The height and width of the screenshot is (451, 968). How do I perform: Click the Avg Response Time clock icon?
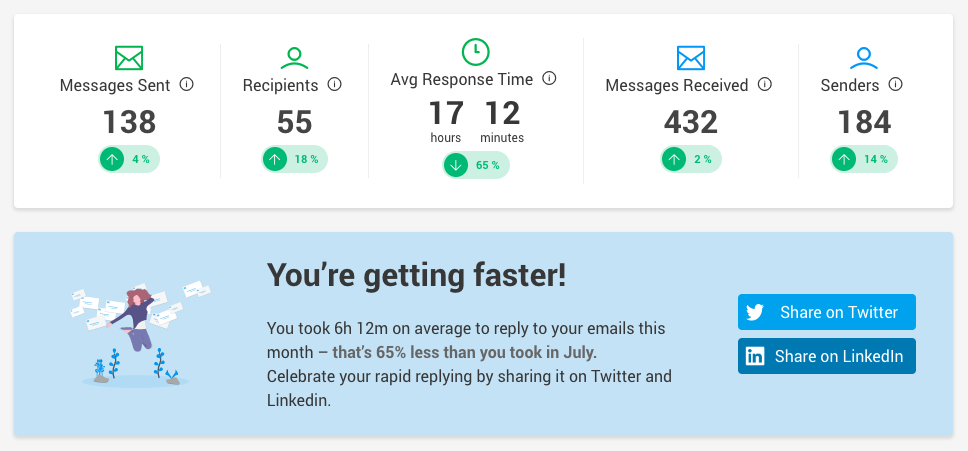pyautogui.click(x=475, y=51)
